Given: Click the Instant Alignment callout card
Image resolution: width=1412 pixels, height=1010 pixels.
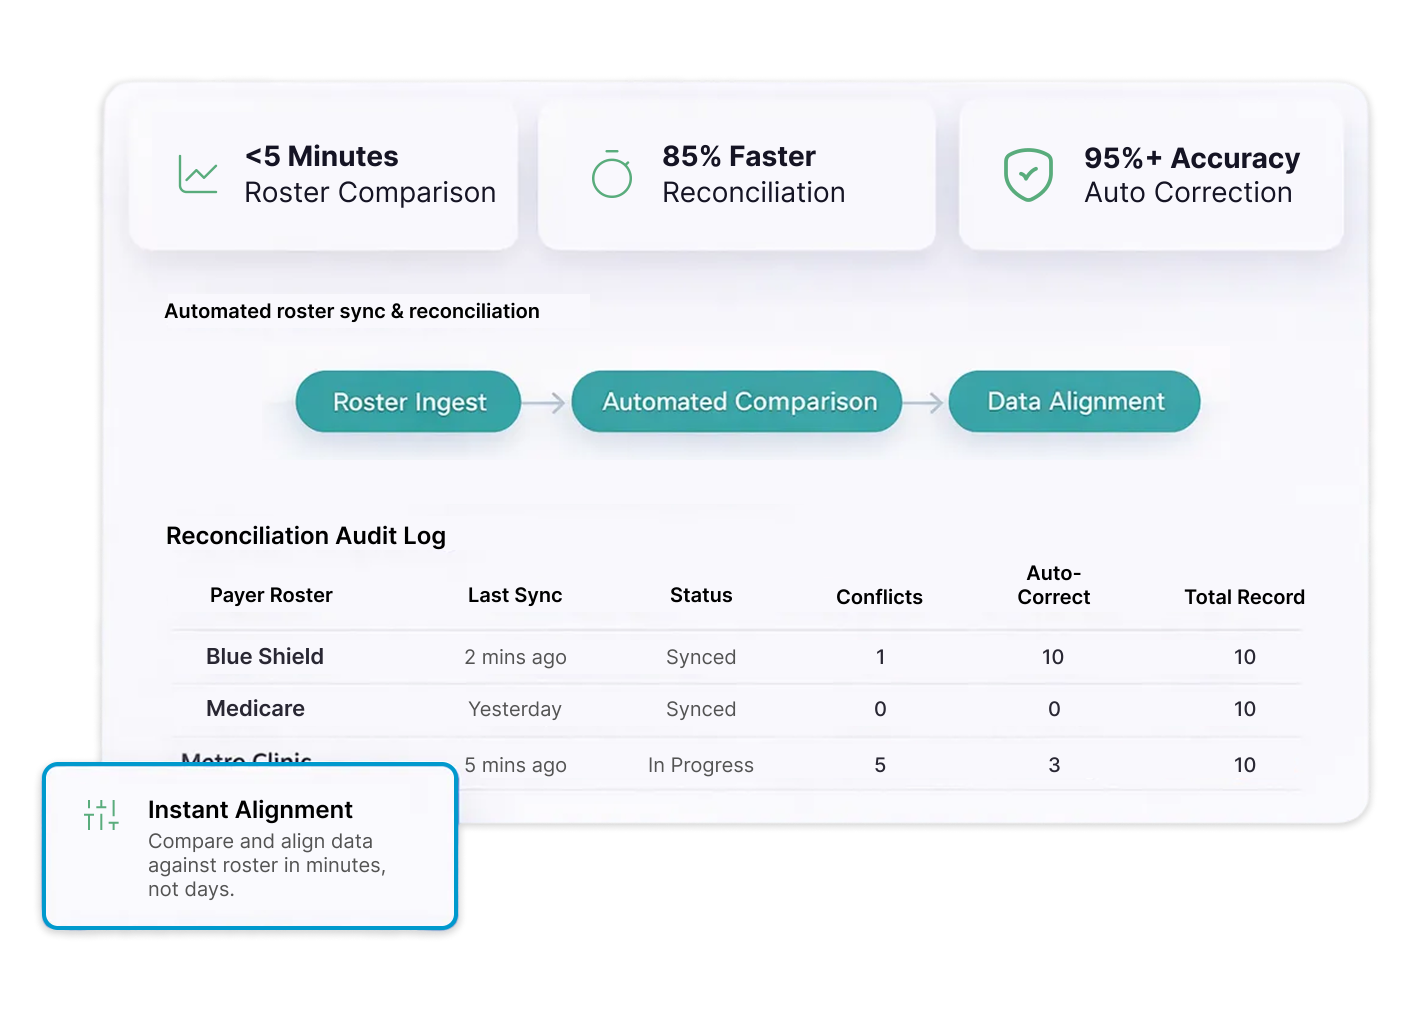Looking at the screenshot, I should [x=249, y=846].
